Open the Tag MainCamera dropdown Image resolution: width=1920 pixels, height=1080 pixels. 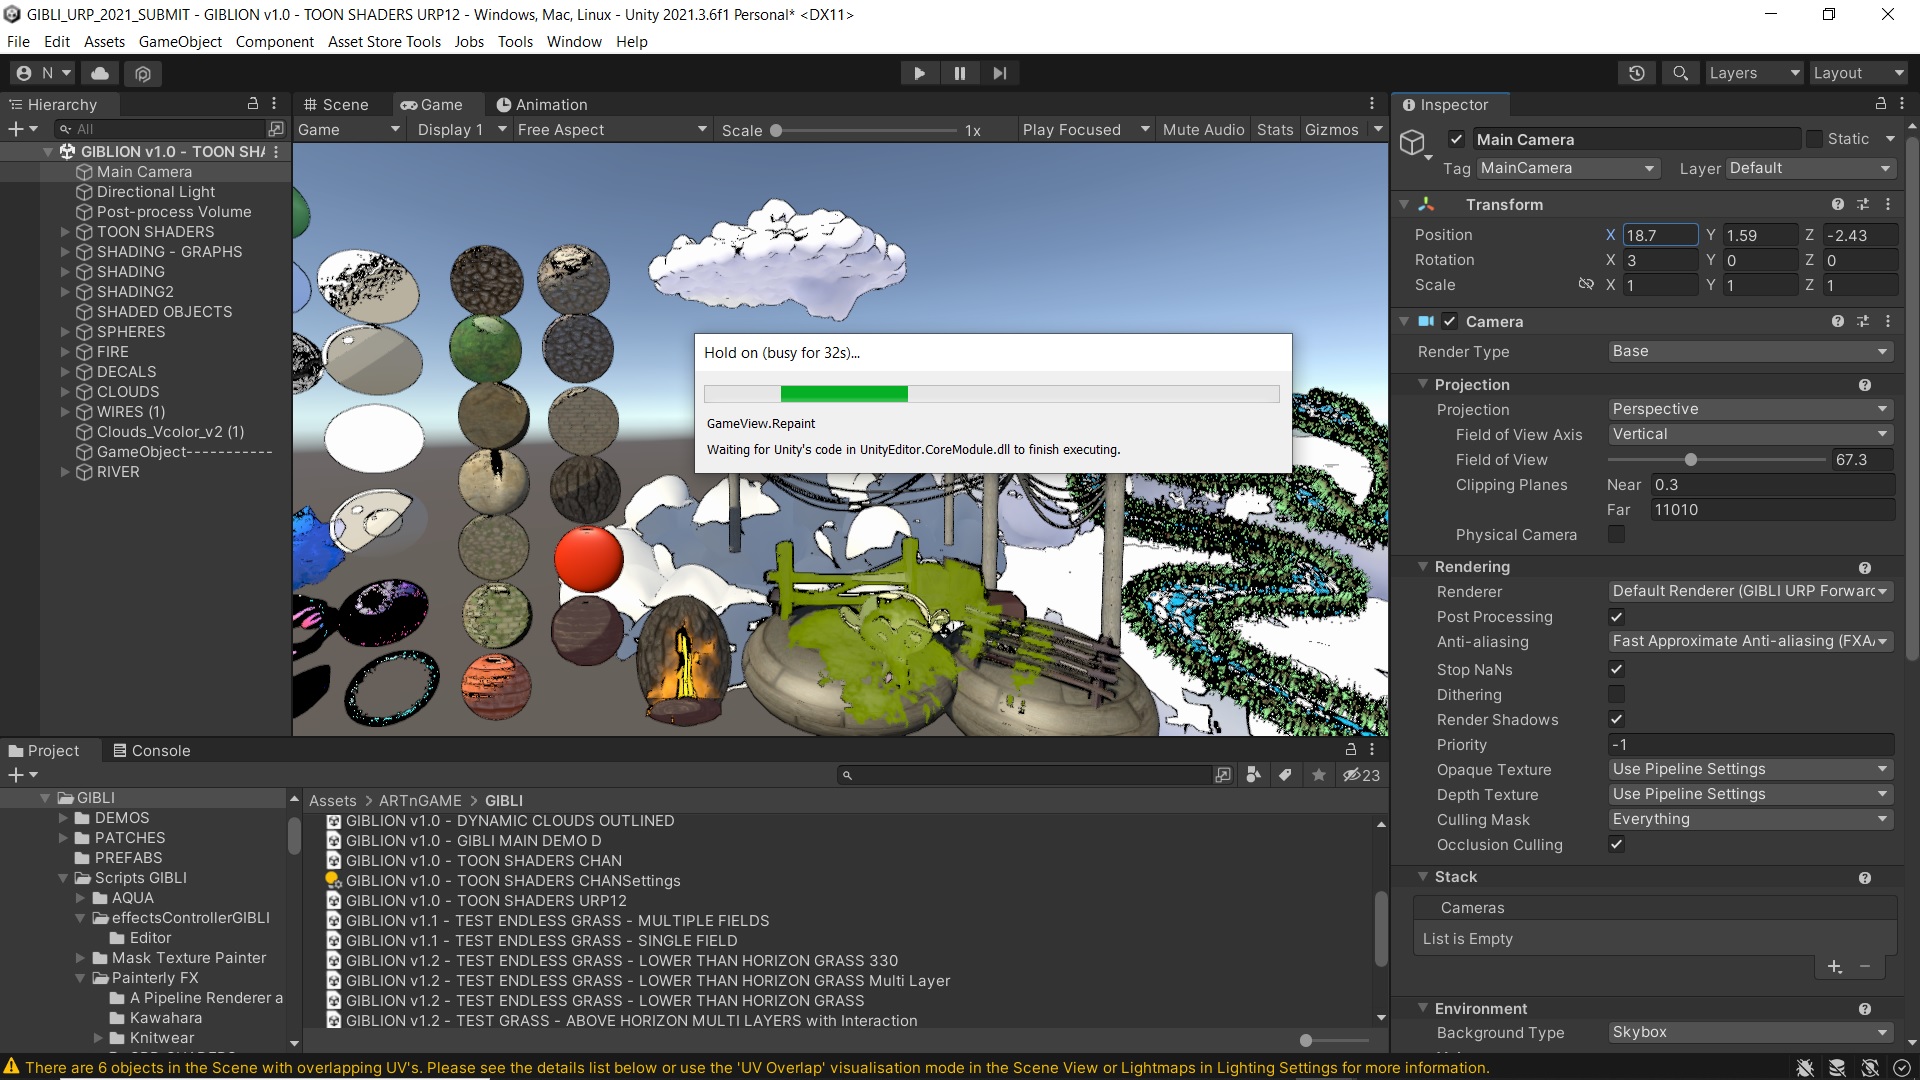pos(1568,168)
